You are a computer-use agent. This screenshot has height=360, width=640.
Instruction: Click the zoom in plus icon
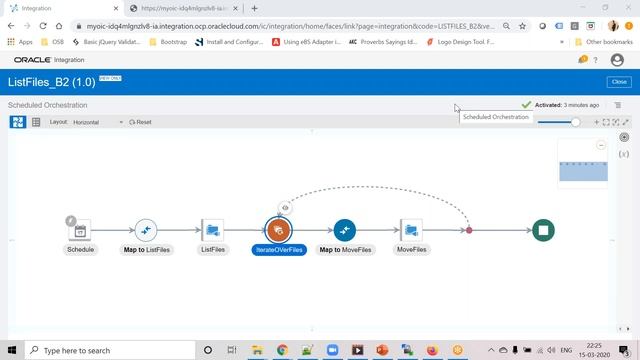point(596,122)
